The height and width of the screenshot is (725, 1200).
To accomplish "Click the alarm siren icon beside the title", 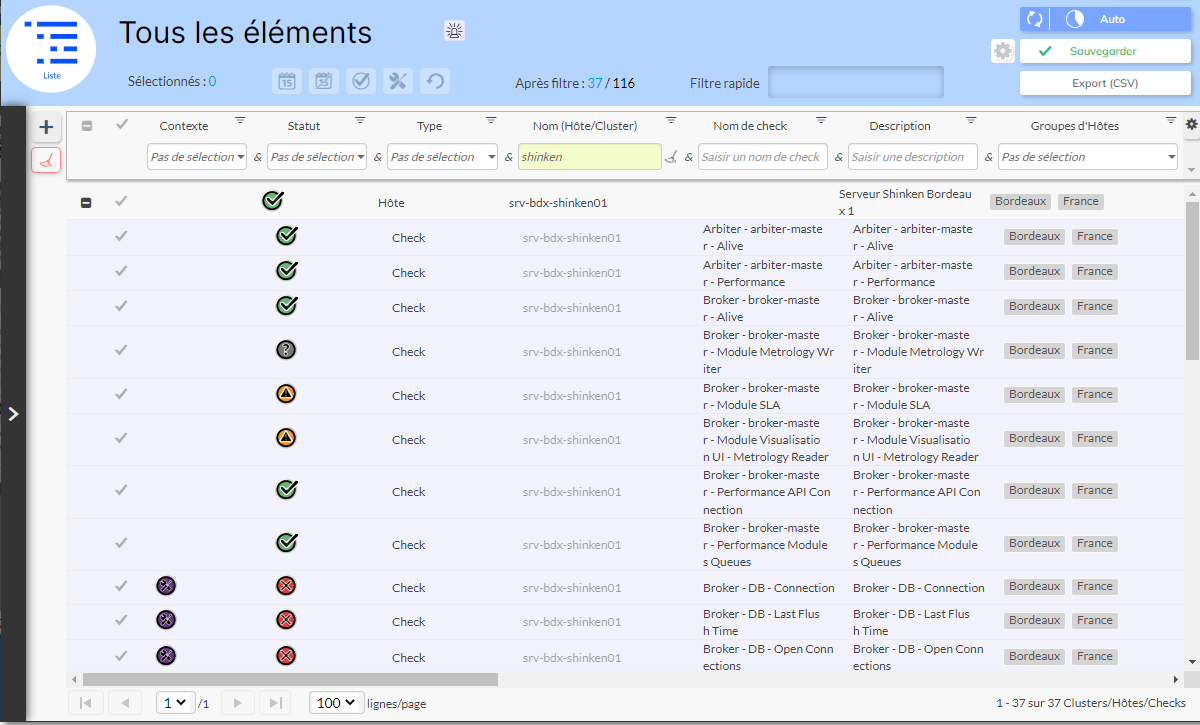I will (455, 31).
